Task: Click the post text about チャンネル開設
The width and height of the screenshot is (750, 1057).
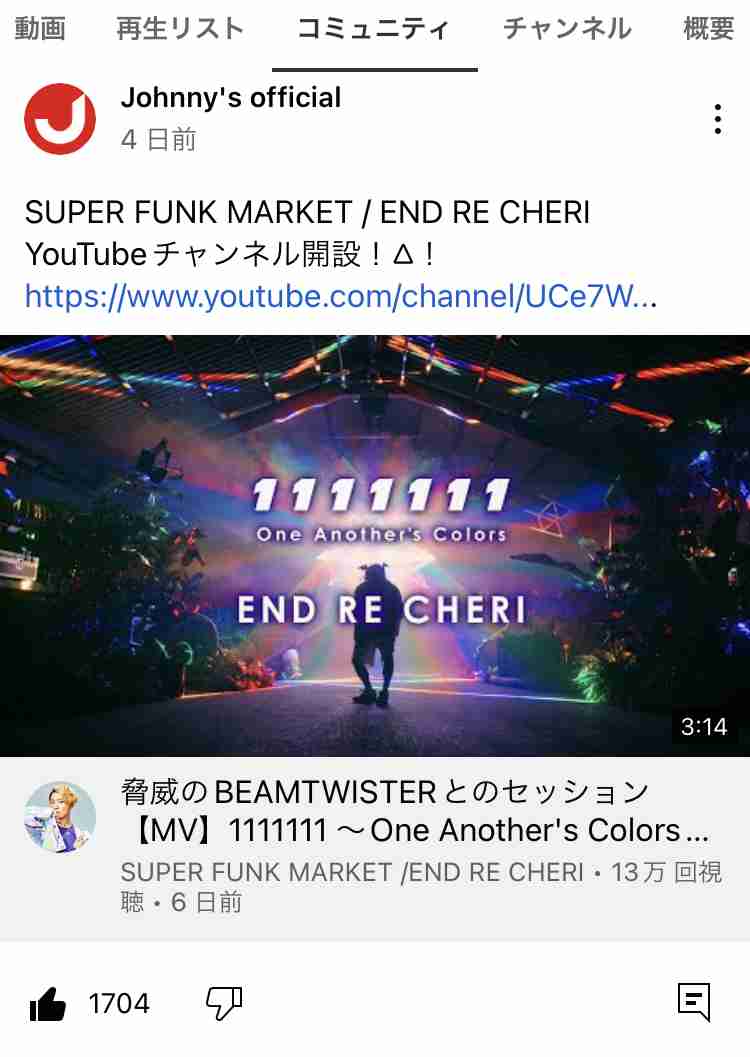Action: pyautogui.click(x=307, y=233)
